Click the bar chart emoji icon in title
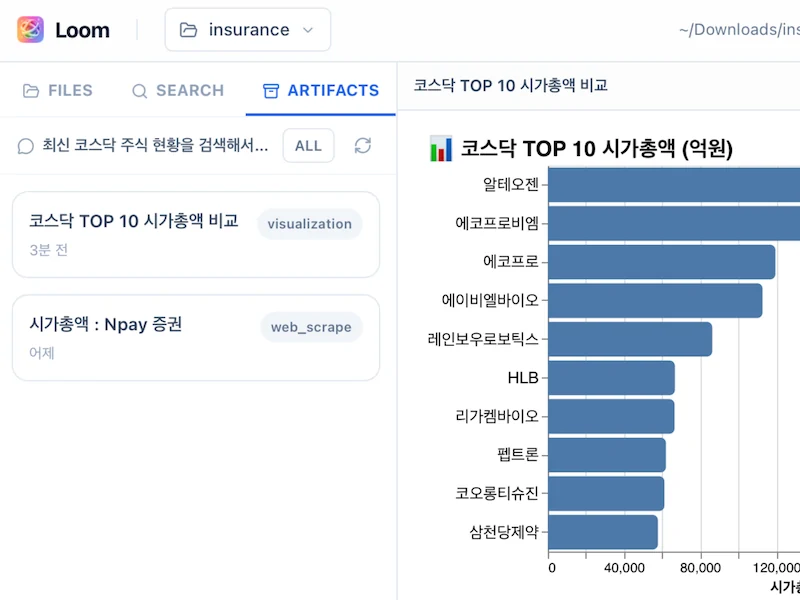 [440, 149]
